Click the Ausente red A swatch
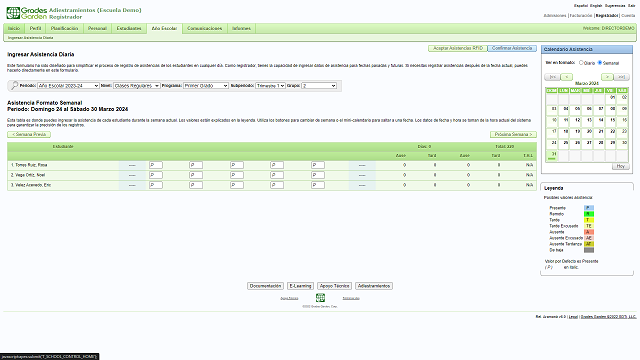Screen dimensions: 640x360 click(x=589, y=232)
